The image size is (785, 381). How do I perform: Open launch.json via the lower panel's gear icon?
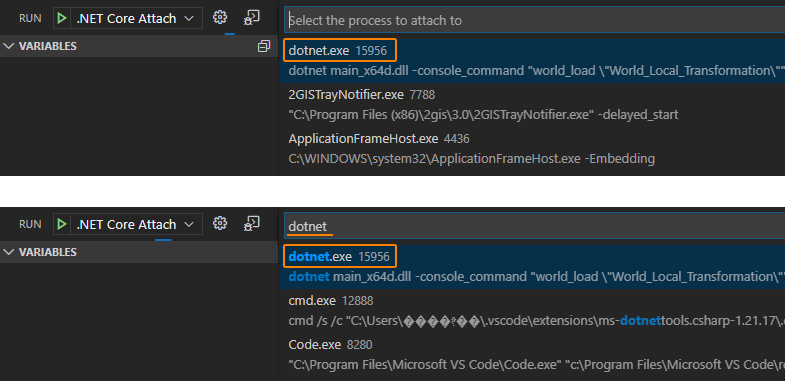point(220,223)
